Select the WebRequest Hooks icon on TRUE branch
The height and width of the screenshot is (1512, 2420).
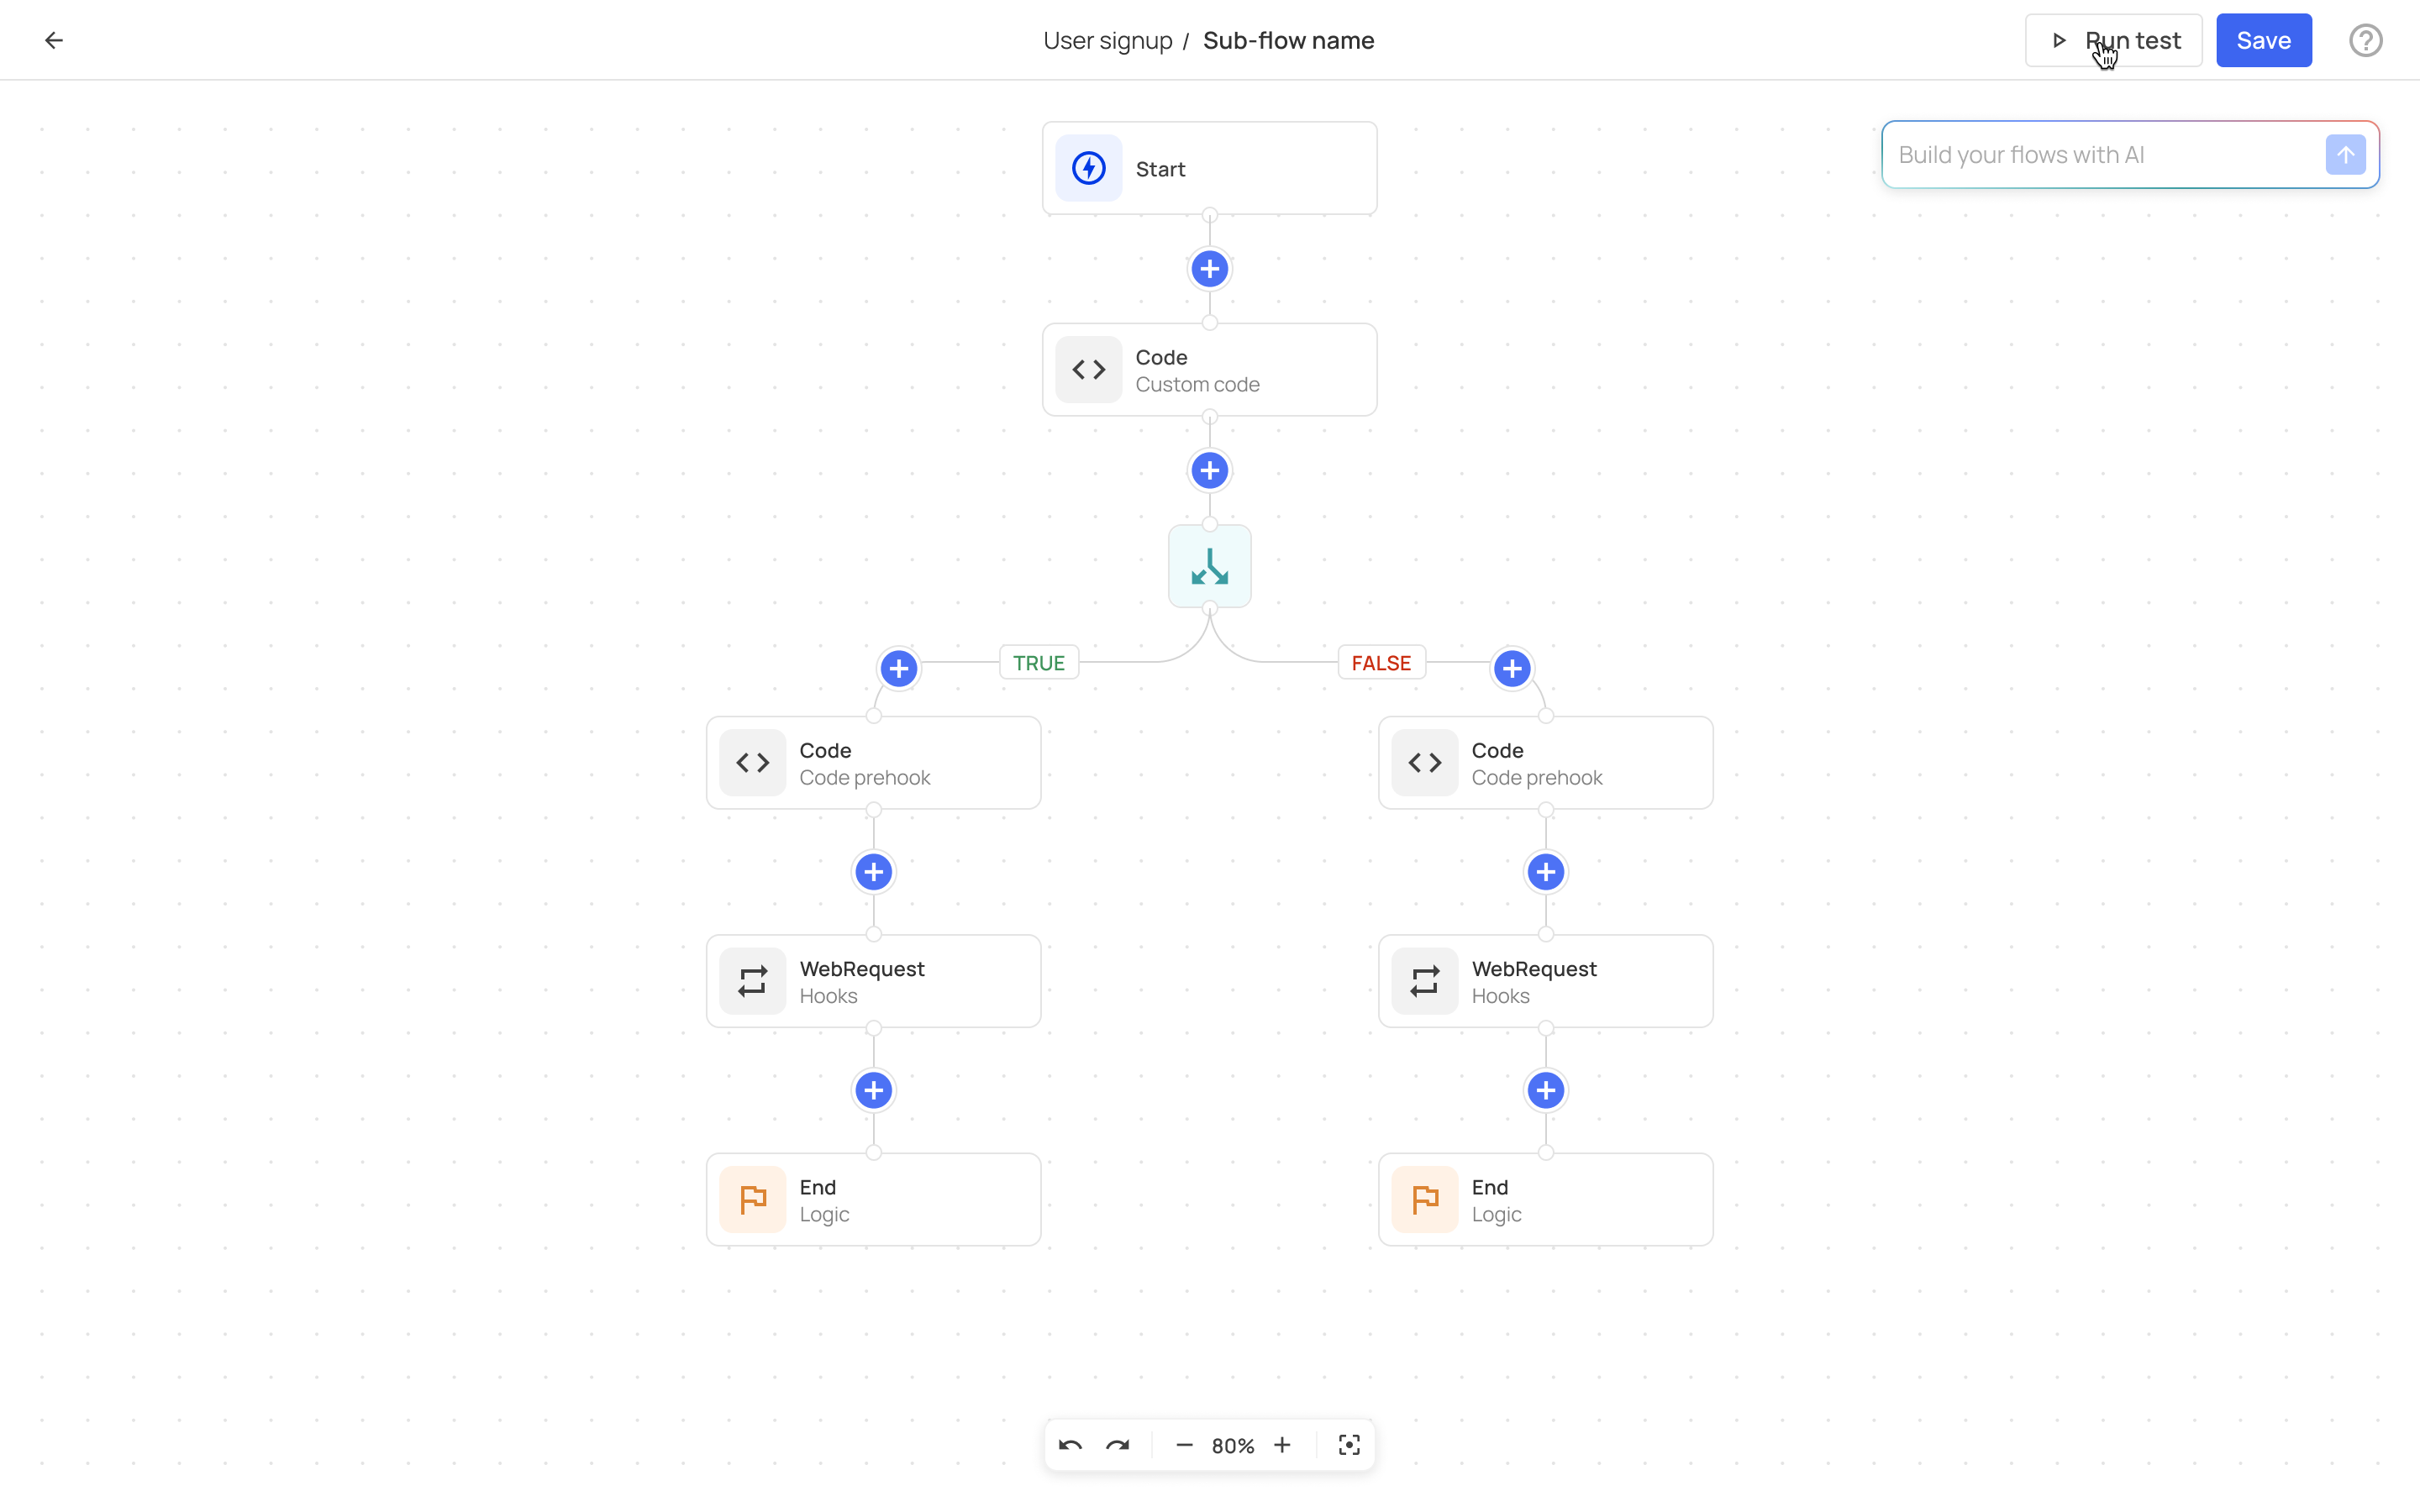pos(753,980)
